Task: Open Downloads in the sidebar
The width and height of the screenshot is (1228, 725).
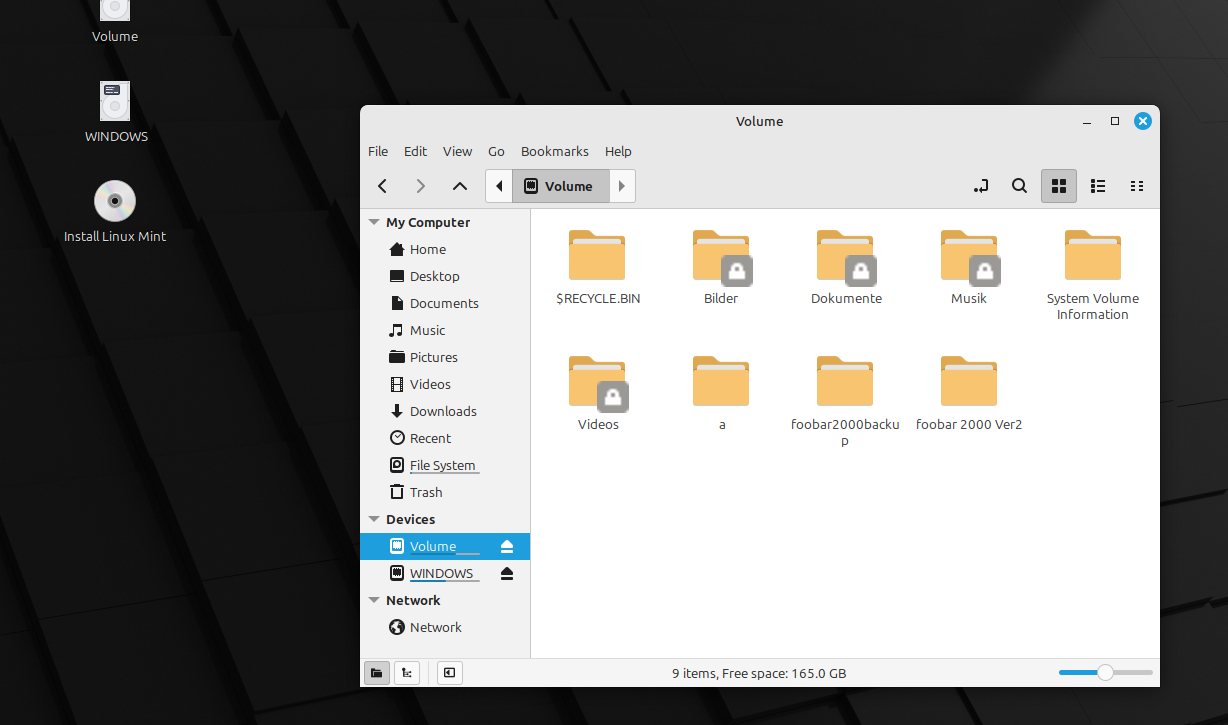Action: pos(445,411)
